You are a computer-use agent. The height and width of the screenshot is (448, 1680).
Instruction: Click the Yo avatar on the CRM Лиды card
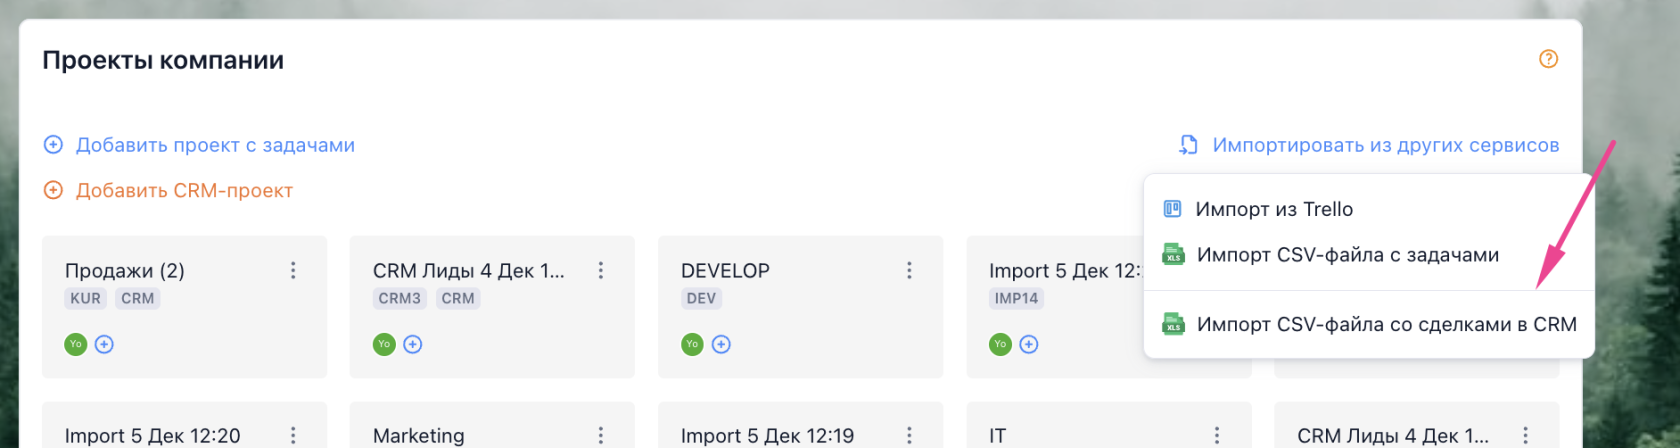click(x=384, y=345)
